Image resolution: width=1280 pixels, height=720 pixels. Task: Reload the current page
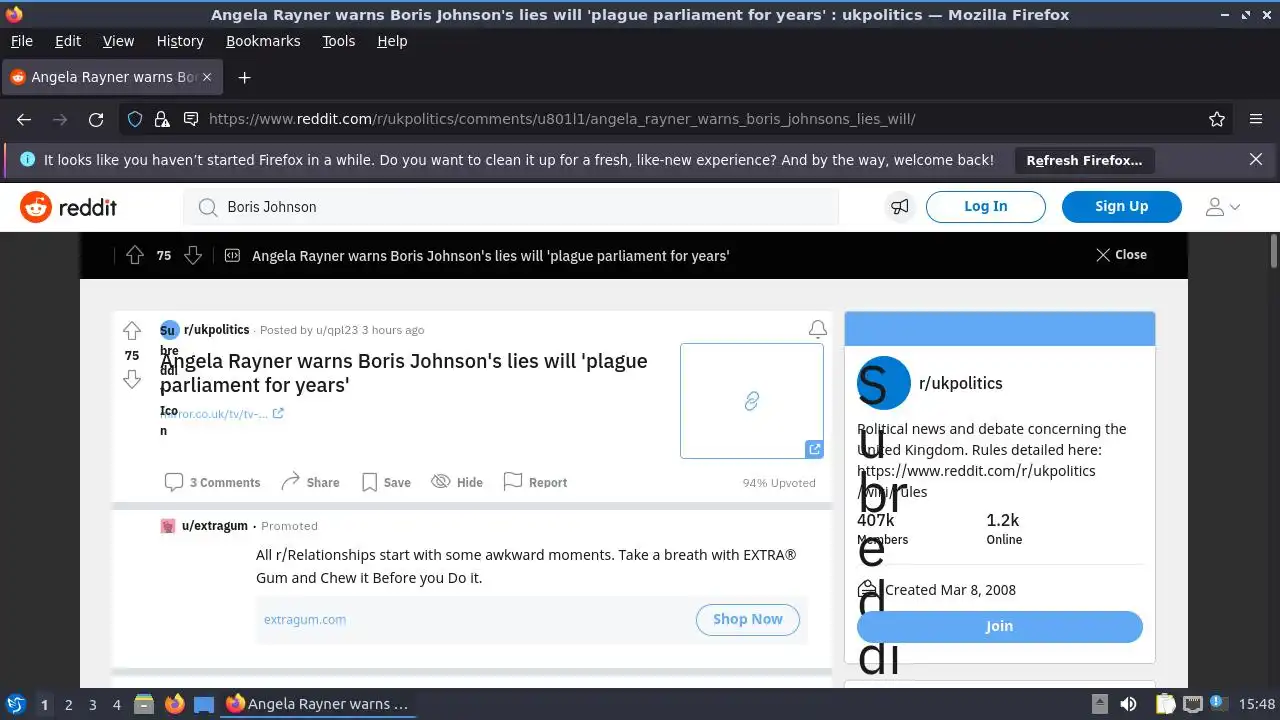click(96, 119)
